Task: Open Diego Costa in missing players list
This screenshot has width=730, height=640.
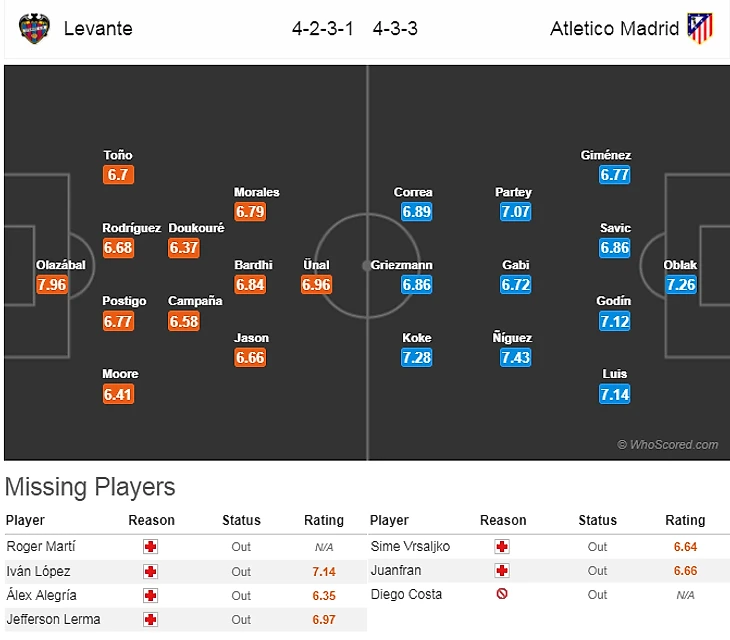Action: tap(405, 594)
